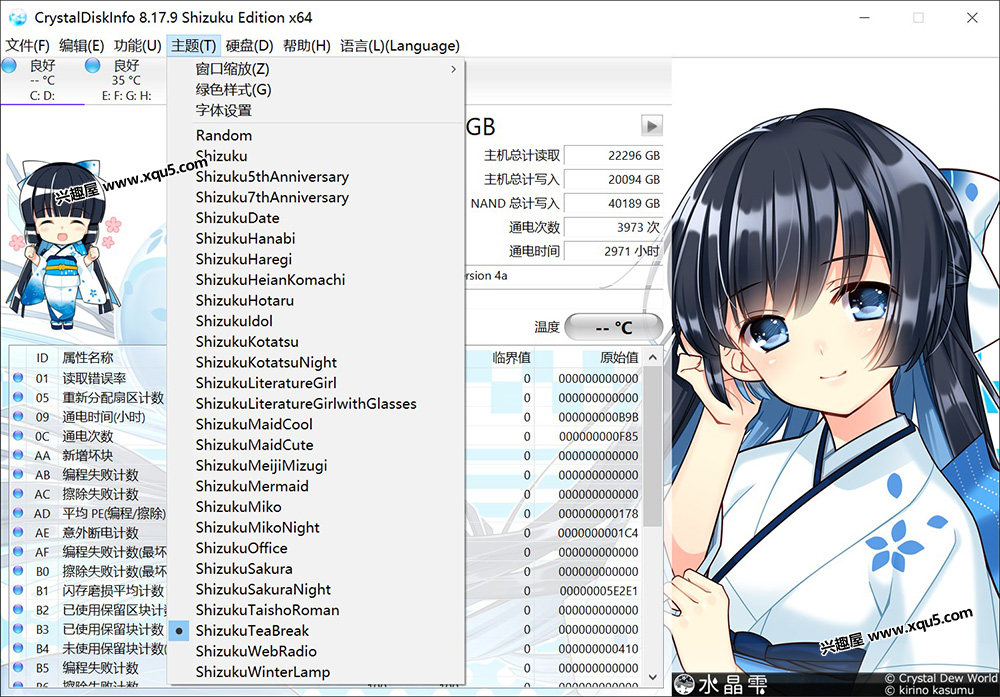
Task: Click the status dot for attribute AD
Action: [x=18, y=513]
